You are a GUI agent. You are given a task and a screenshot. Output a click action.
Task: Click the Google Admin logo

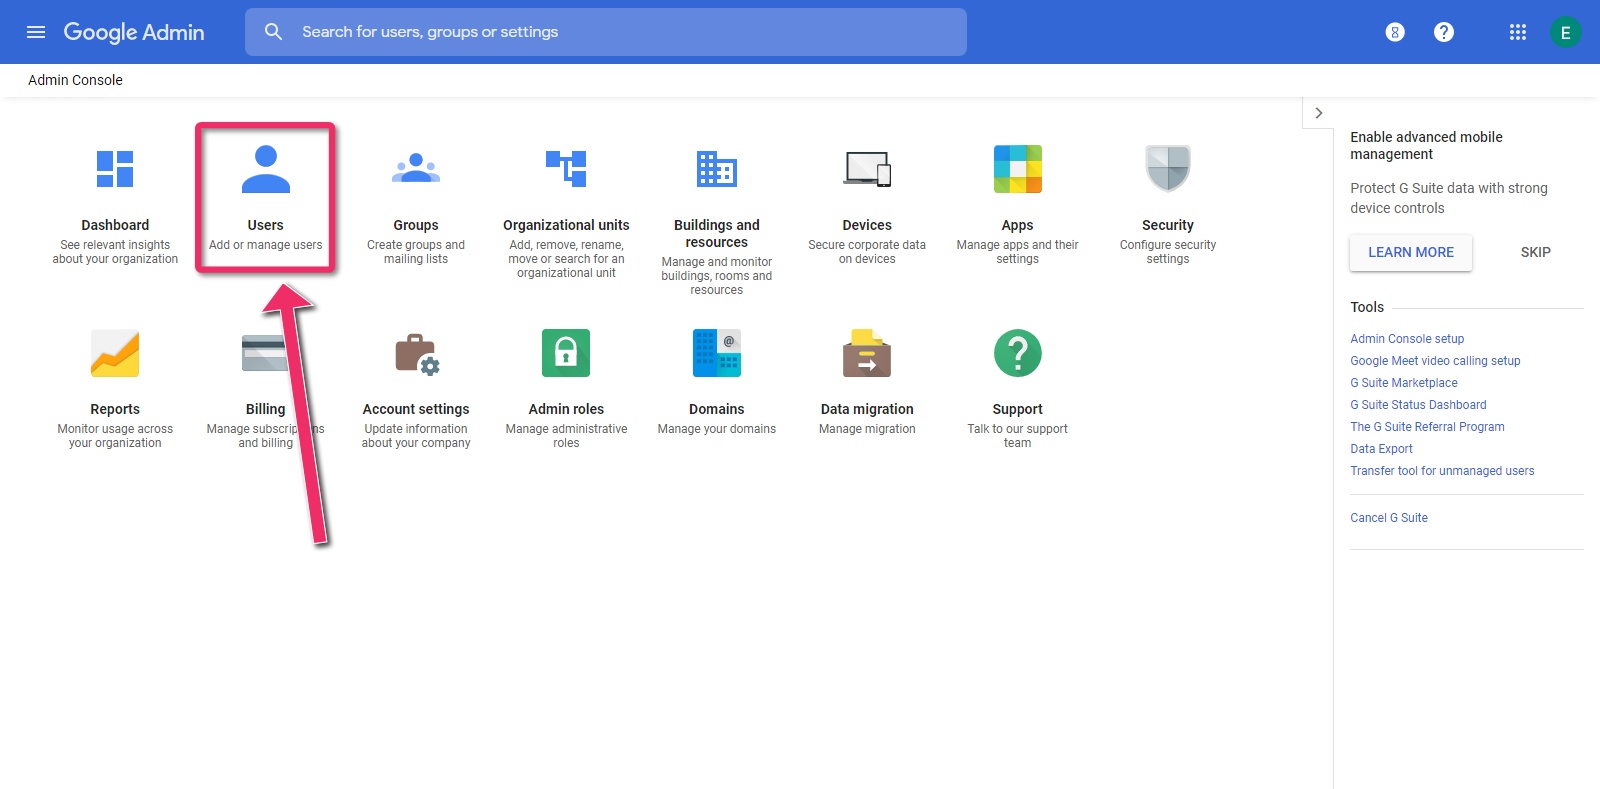pos(134,32)
